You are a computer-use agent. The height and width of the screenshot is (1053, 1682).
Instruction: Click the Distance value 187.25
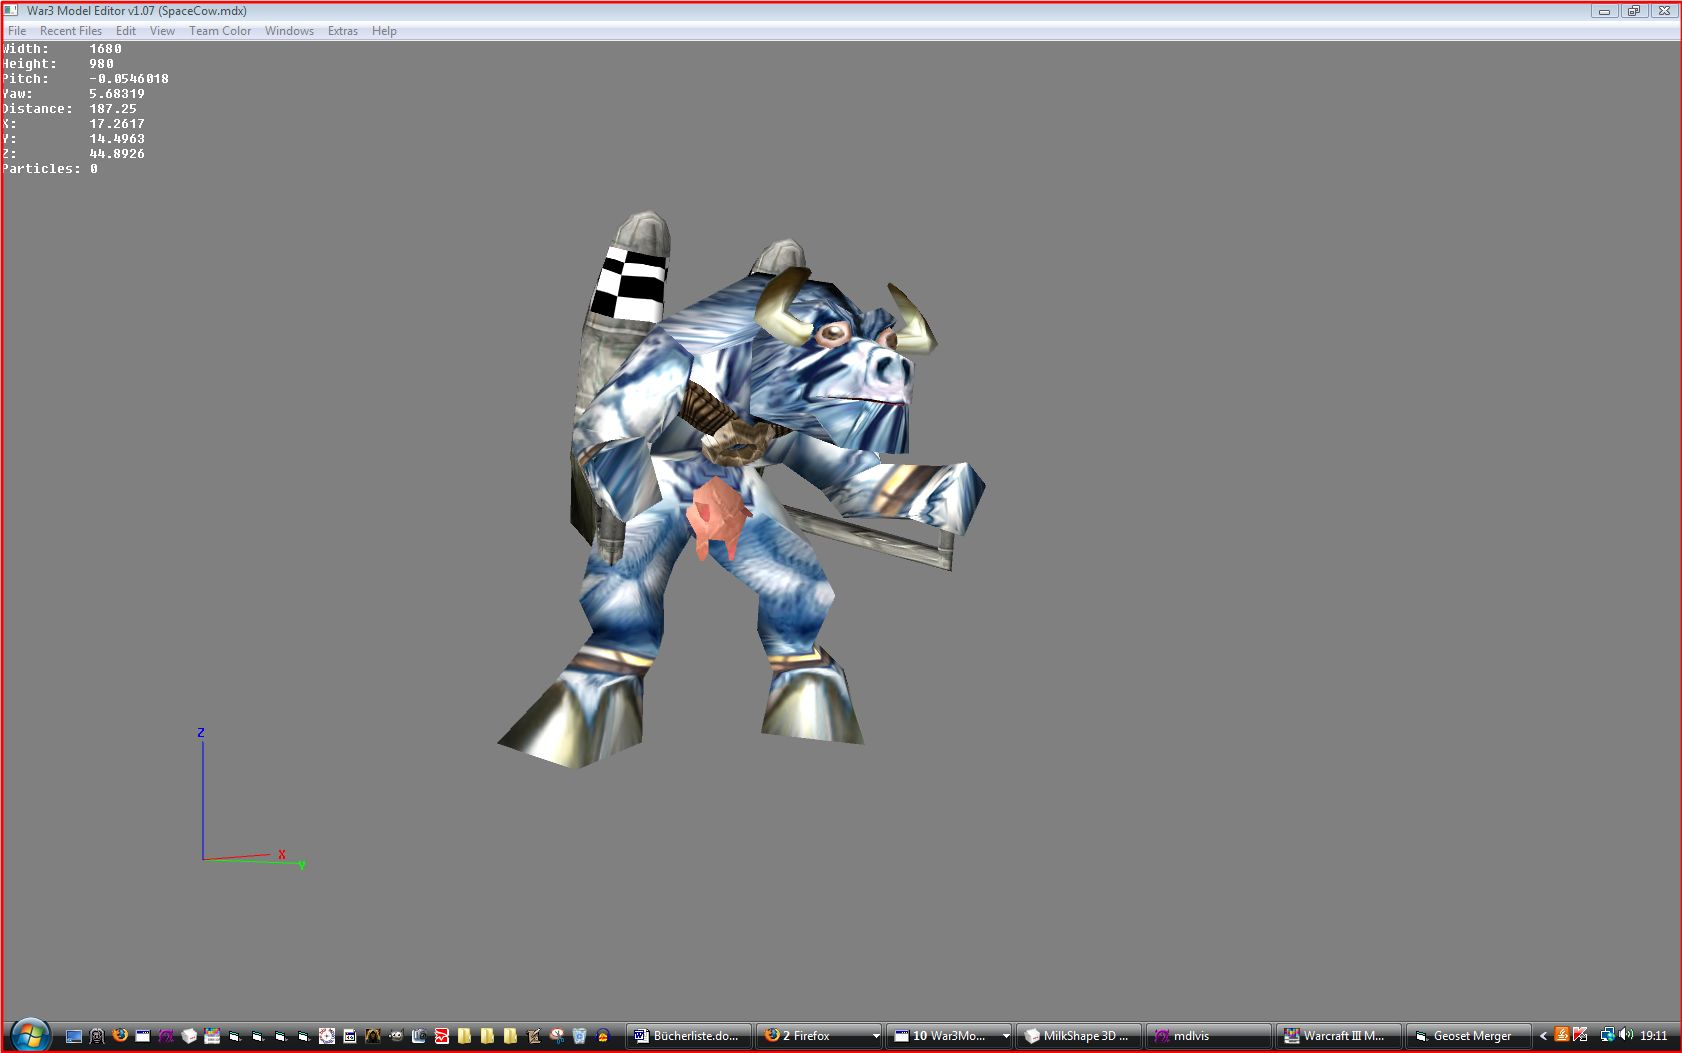click(113, 109)
